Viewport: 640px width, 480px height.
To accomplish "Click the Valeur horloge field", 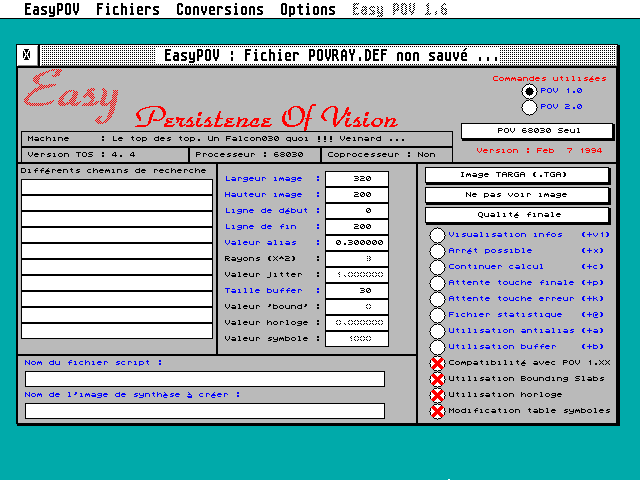I will tap(357, 323).
